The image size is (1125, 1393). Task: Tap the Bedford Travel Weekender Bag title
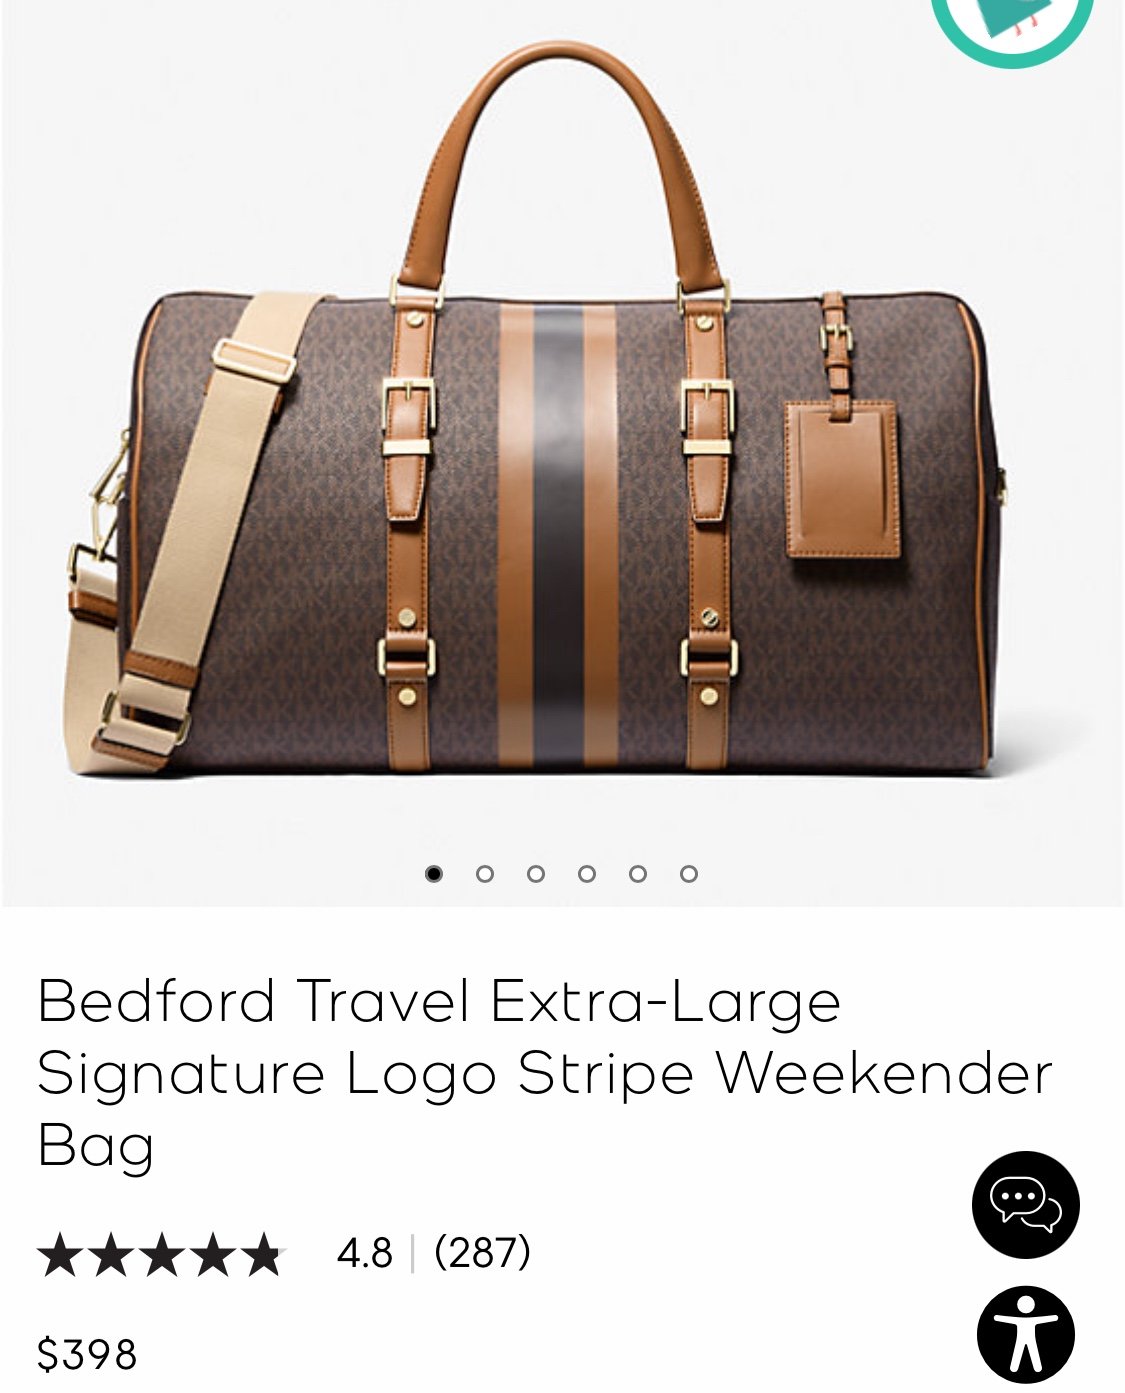pos(545,1072)
